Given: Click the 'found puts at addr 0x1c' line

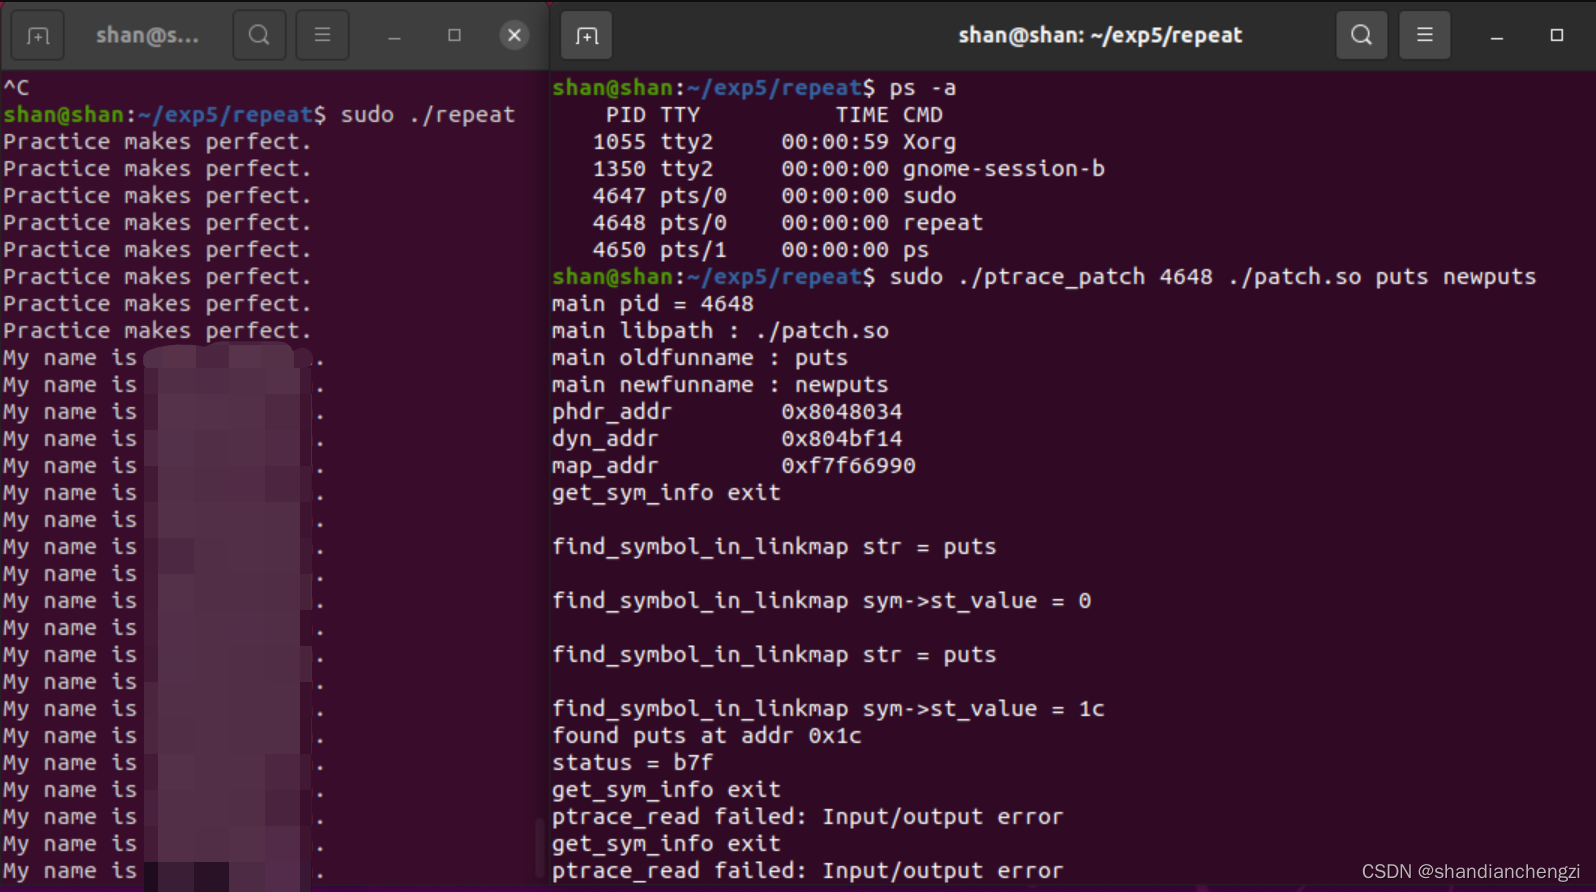Looking at the screenshot, I should [x=707, y=736].
